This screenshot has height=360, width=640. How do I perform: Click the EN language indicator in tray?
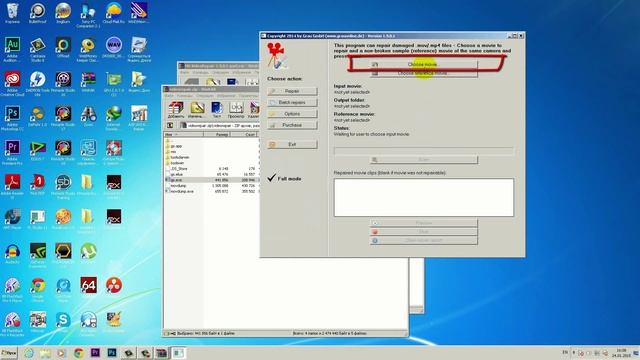click(565, 352)
